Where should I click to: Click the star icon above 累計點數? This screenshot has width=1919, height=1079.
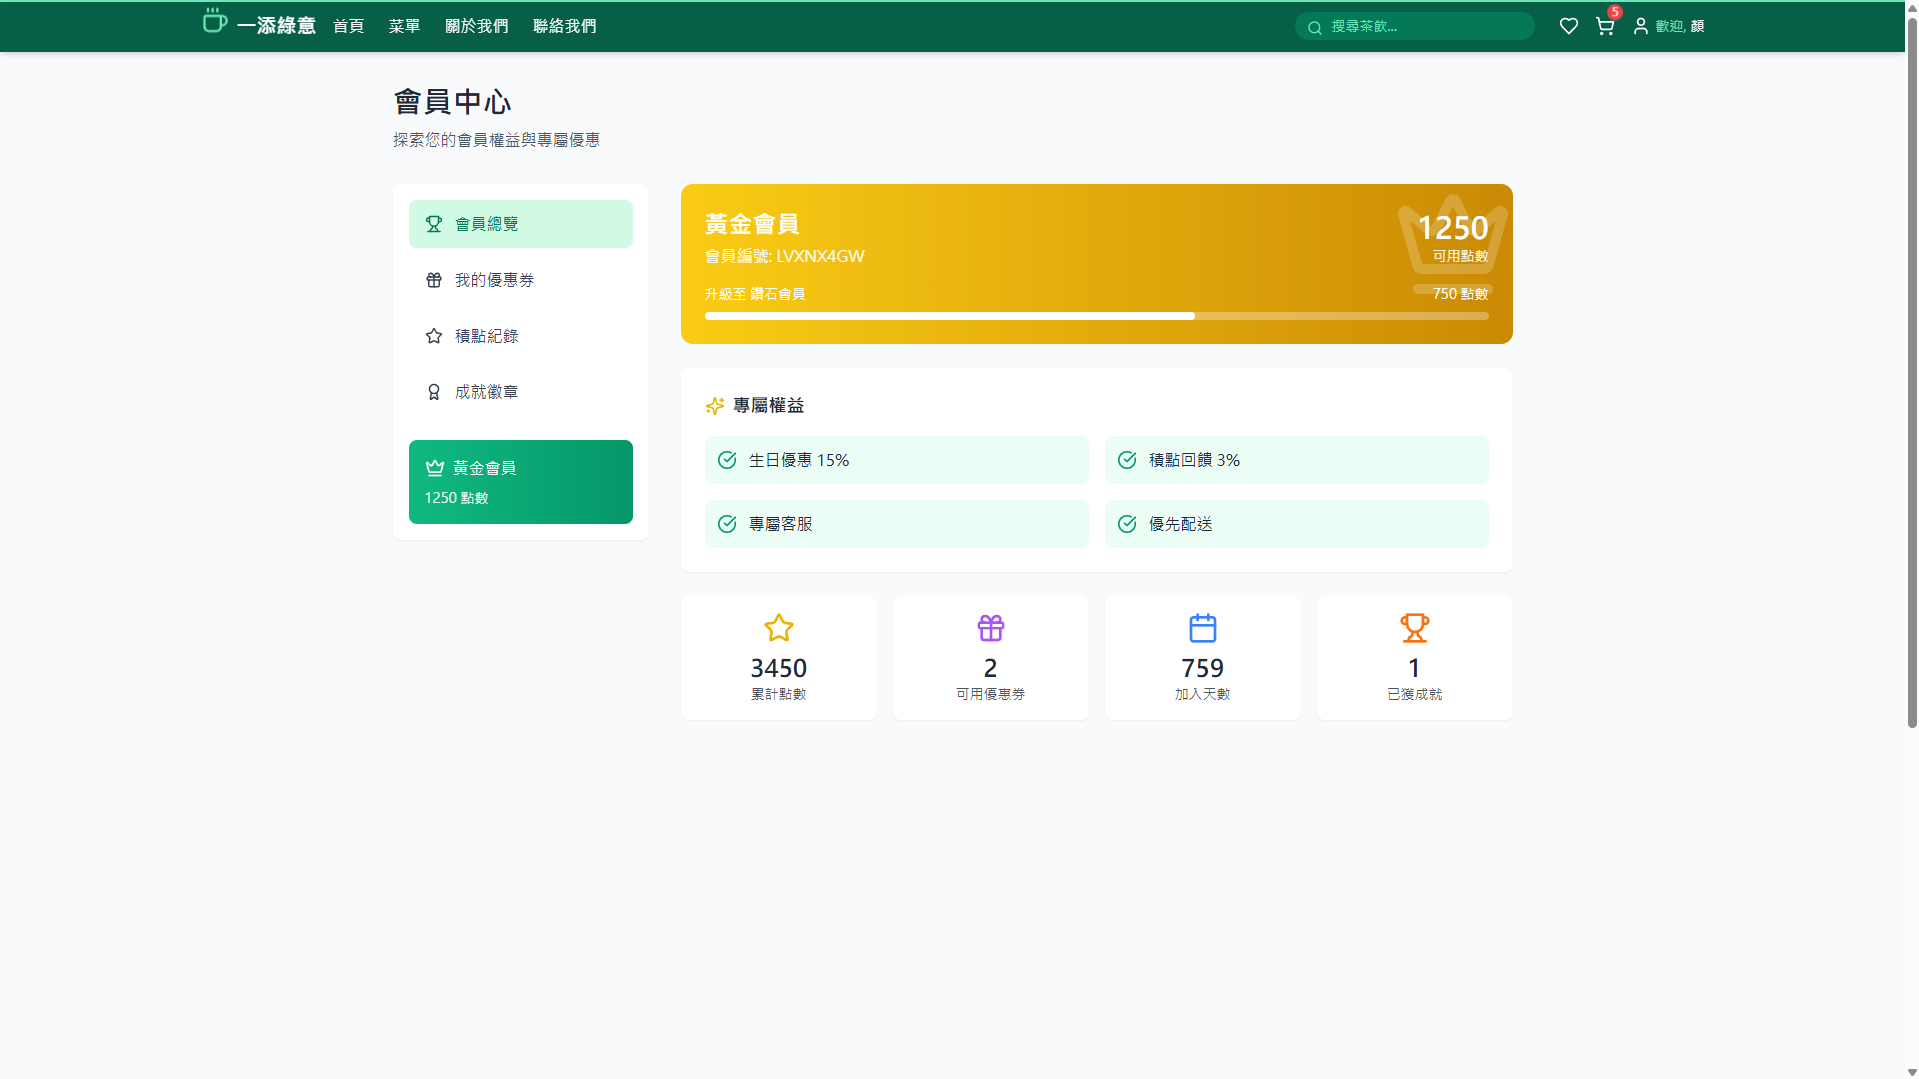778,628
